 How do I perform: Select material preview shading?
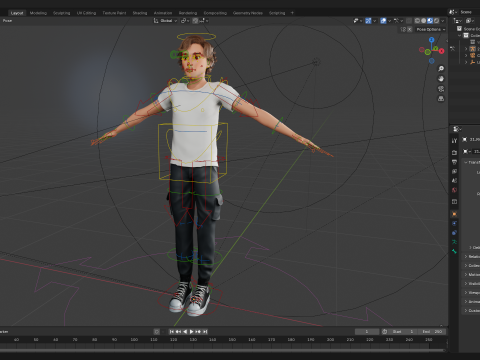(430, 21)
